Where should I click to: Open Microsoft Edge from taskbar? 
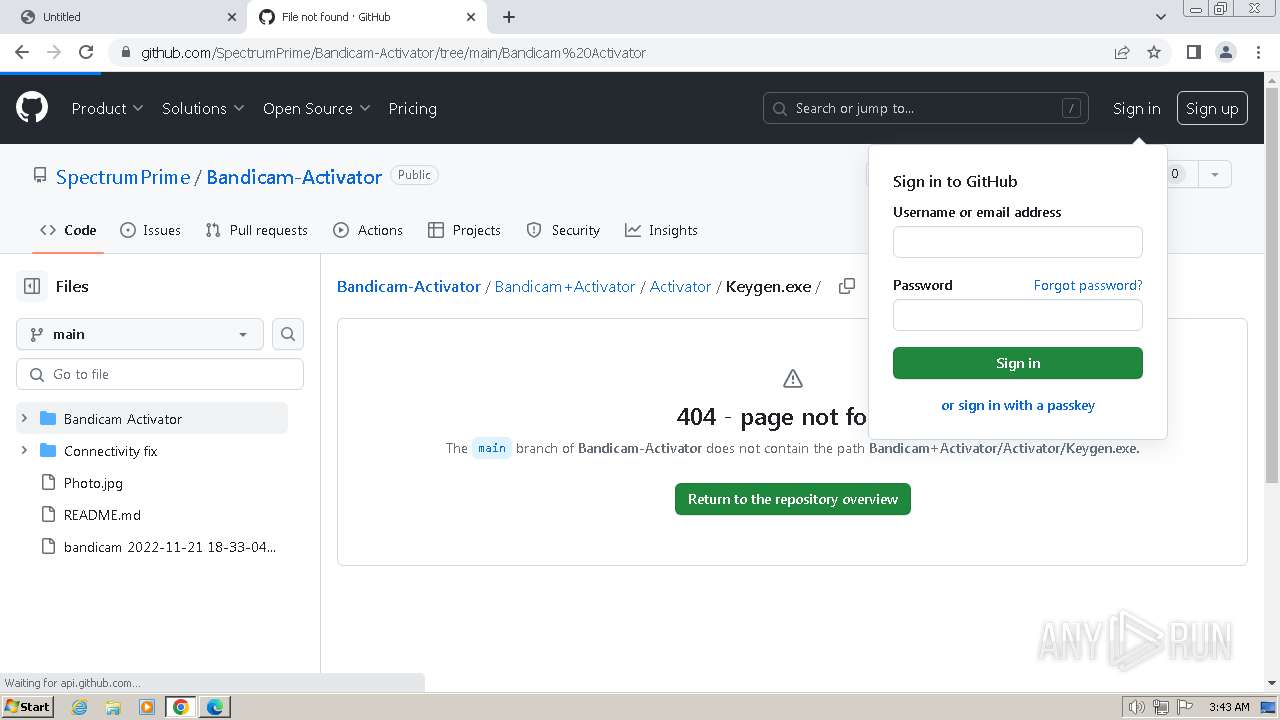215,707
